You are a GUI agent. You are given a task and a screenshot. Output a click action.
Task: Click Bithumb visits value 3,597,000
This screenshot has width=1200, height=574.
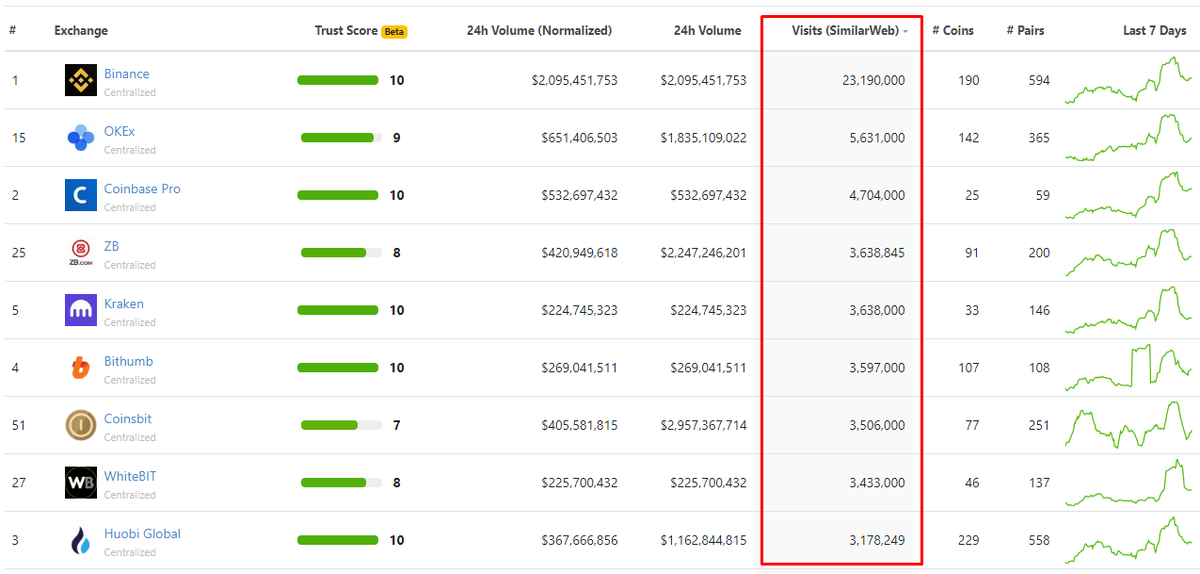[877, 368]
